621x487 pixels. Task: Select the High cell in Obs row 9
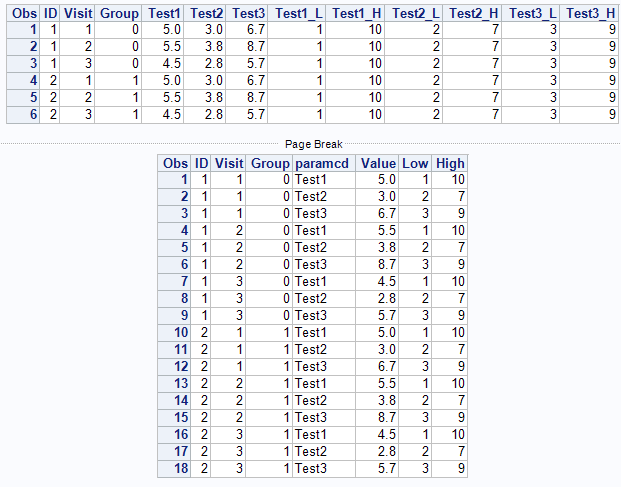[x=450, y=315]
